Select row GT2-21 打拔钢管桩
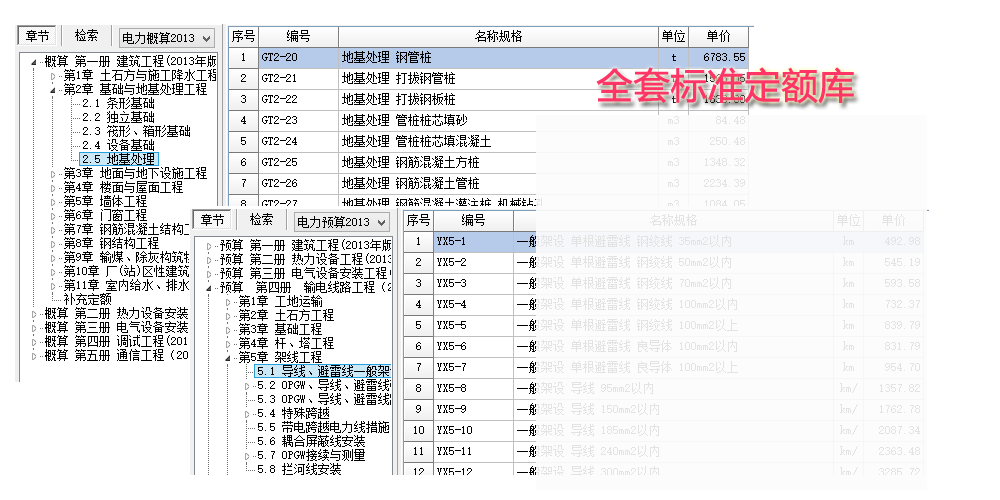This screenshot has width=1000, height=500. [488, 78]
